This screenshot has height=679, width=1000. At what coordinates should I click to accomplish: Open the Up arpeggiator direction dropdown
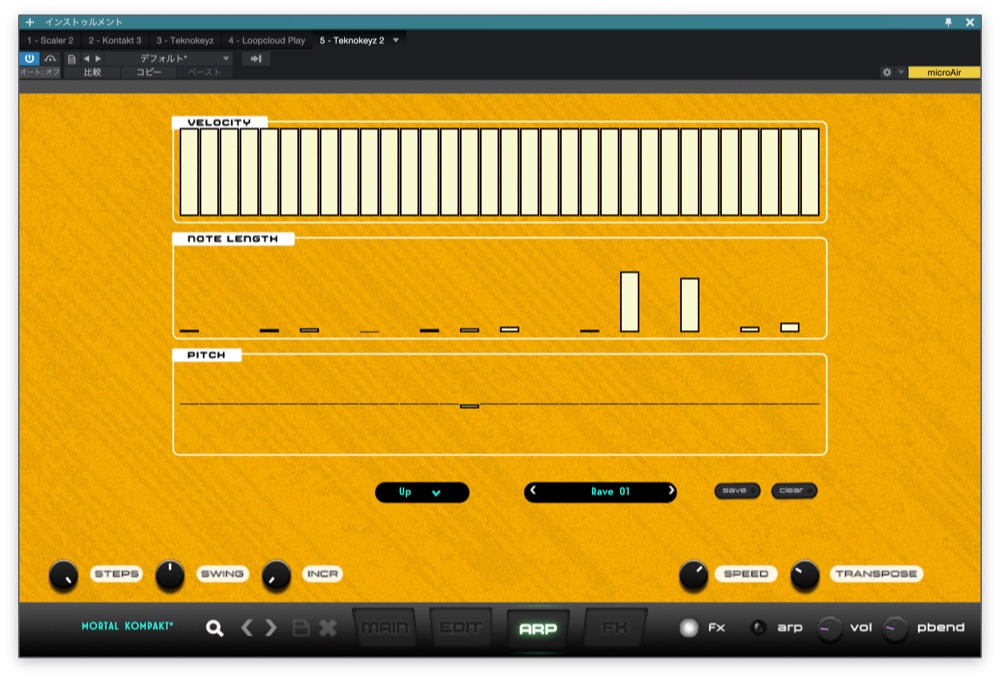(x=421, y=492)
